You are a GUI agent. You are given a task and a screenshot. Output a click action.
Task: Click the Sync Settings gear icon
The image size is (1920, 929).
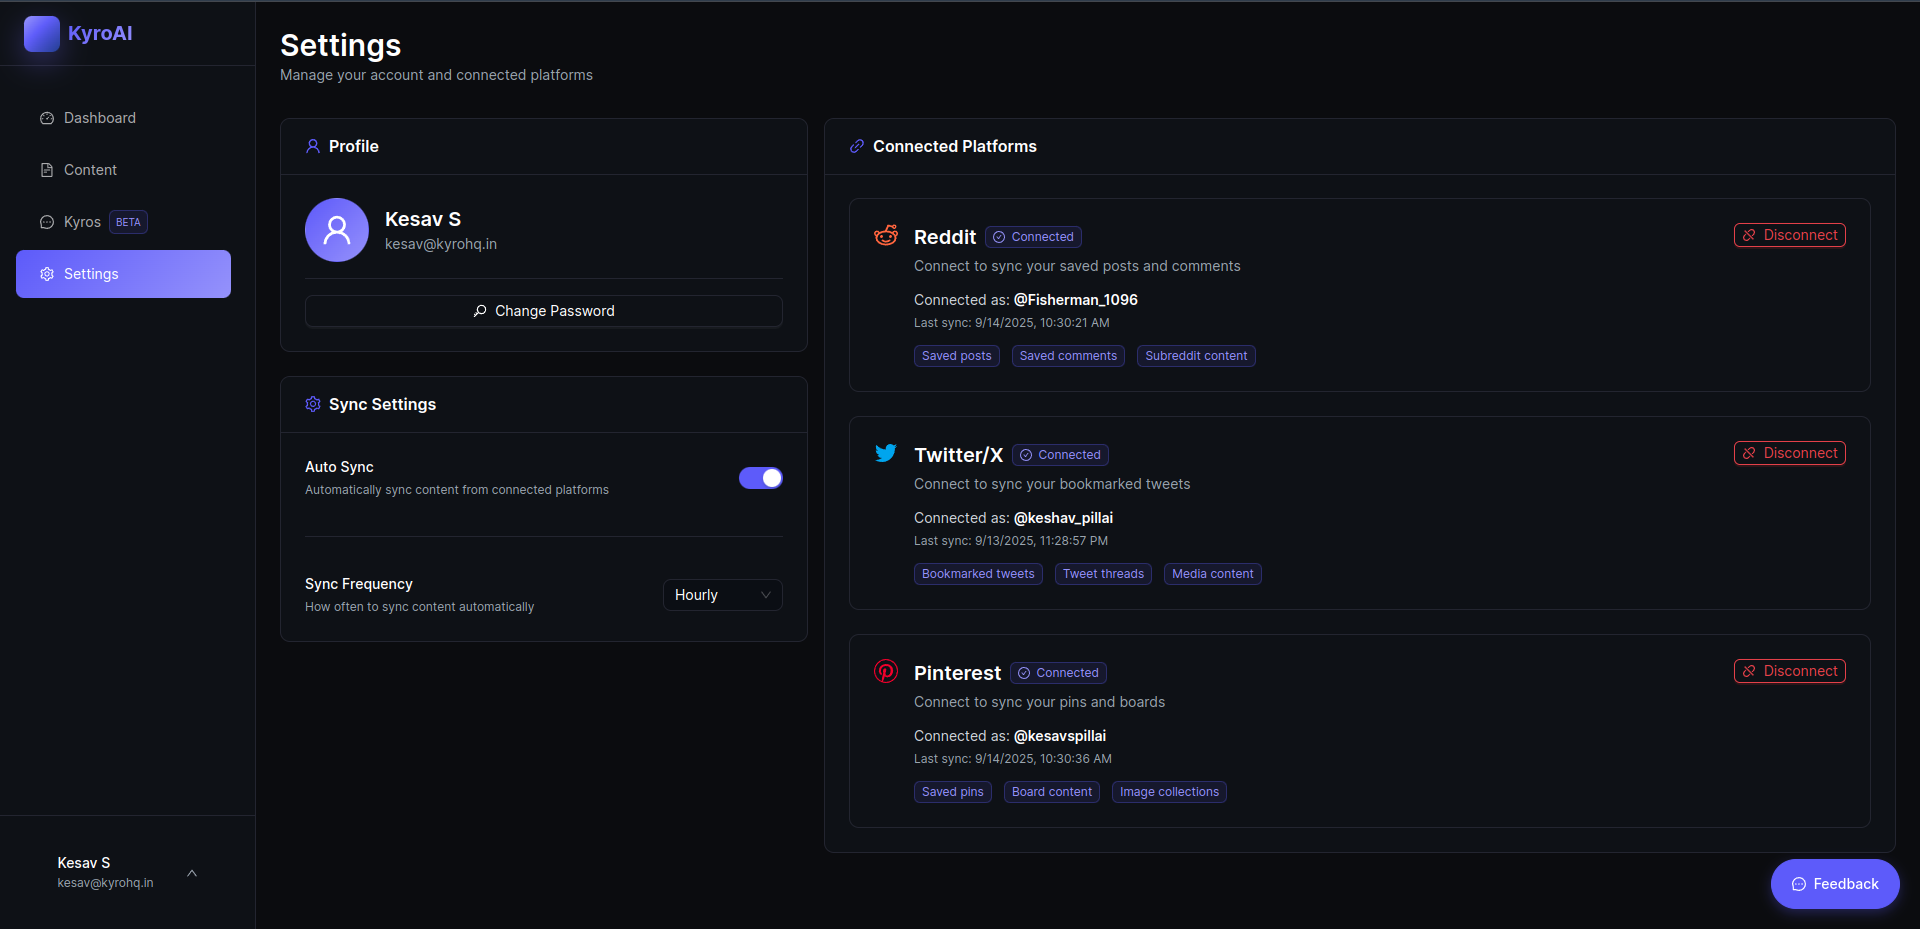pyautogui.click(x=312, y=404)
